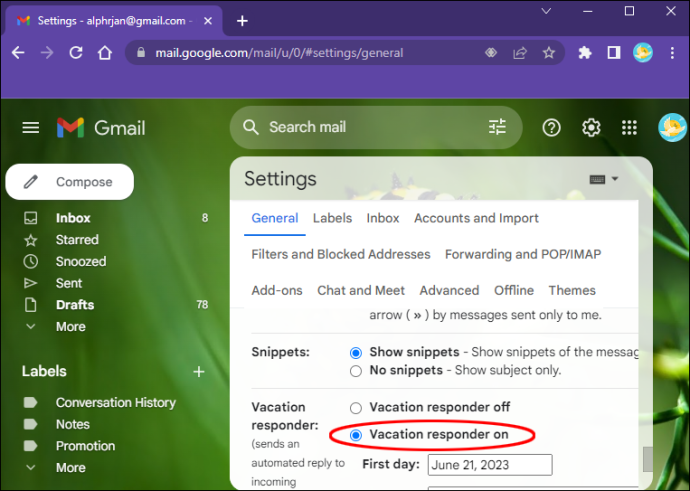Screen dimensions: 690x491
Task: Click the diamond icon in address bar
Action: tap(491, 53)
